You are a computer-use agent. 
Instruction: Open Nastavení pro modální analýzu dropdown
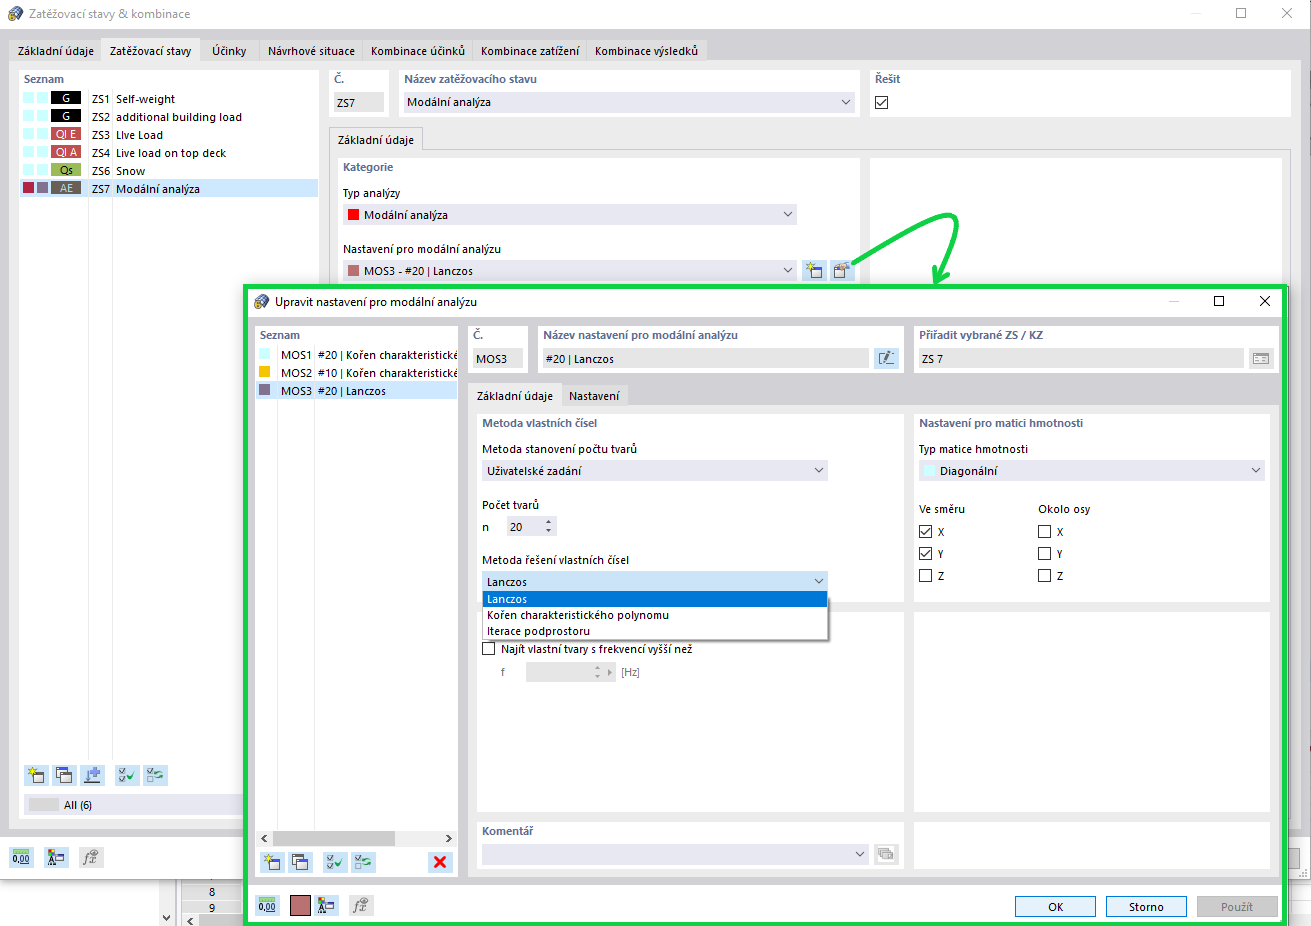(x=570, y=270)
